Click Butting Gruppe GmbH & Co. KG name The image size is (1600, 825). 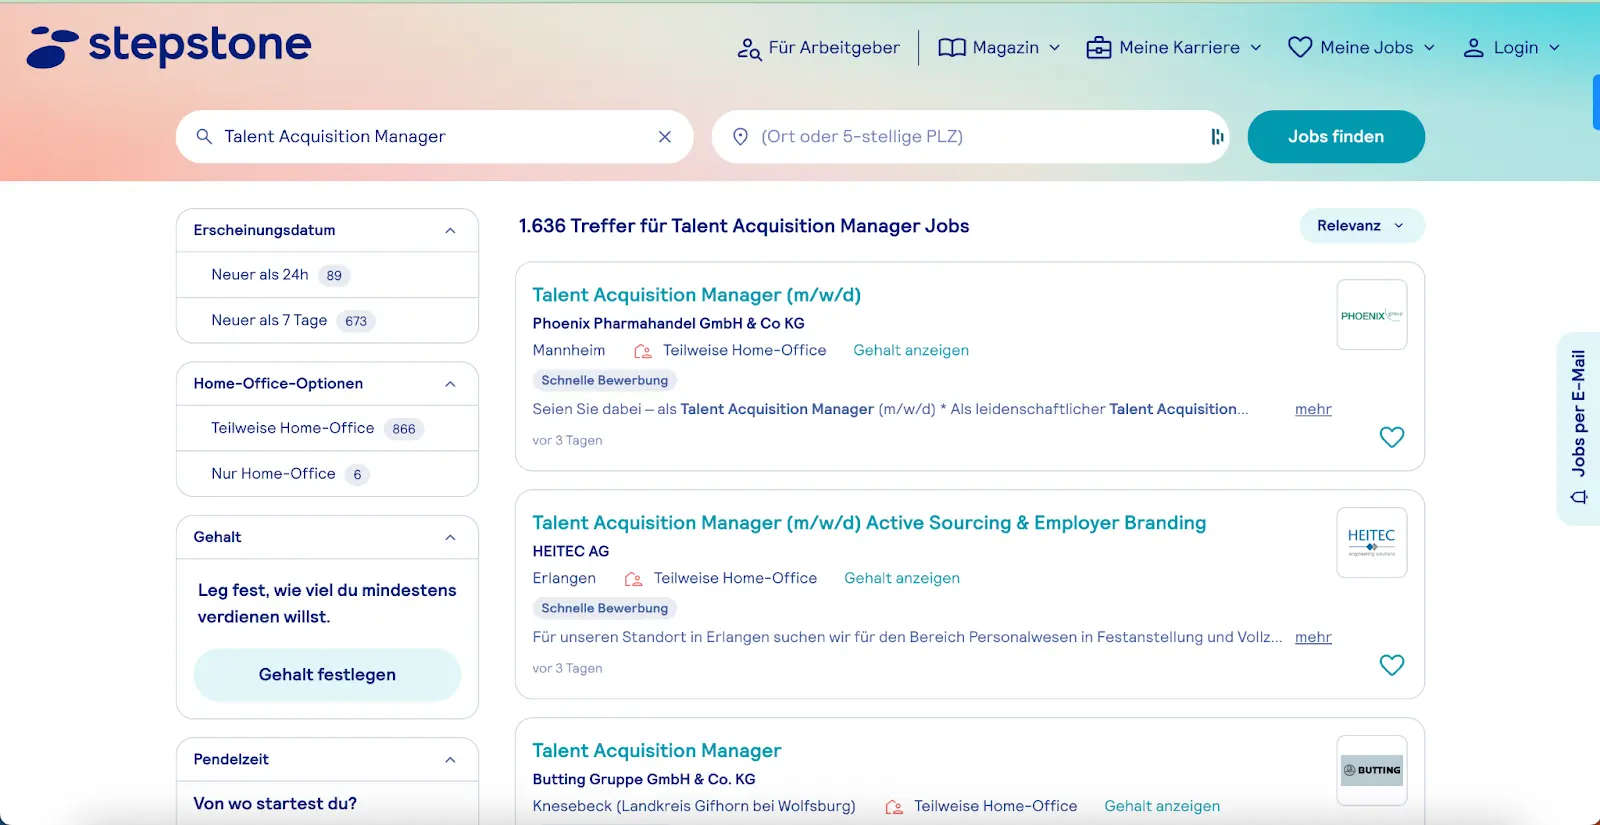click(x=644, y=780)
